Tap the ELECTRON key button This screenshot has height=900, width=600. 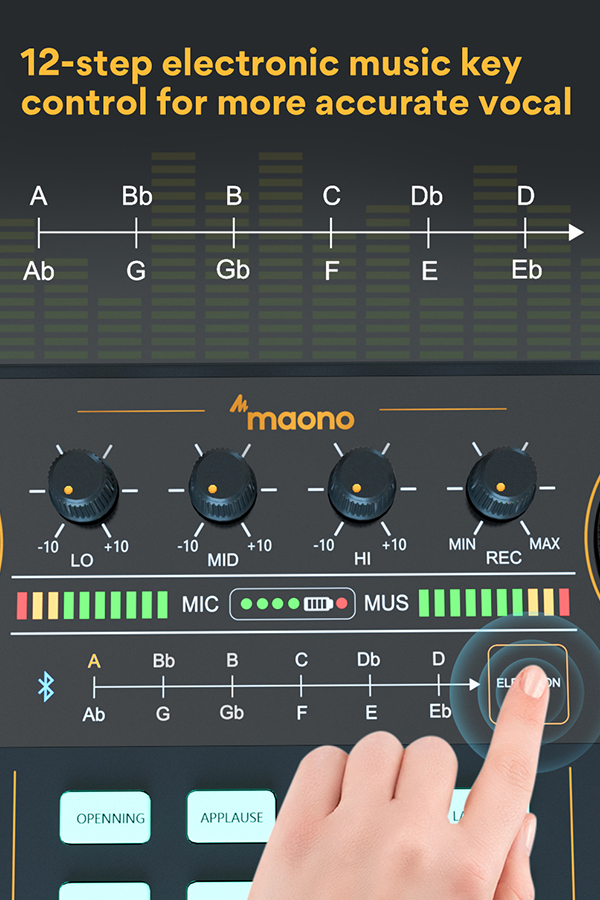pyautogui.click(x=528, y=684)
